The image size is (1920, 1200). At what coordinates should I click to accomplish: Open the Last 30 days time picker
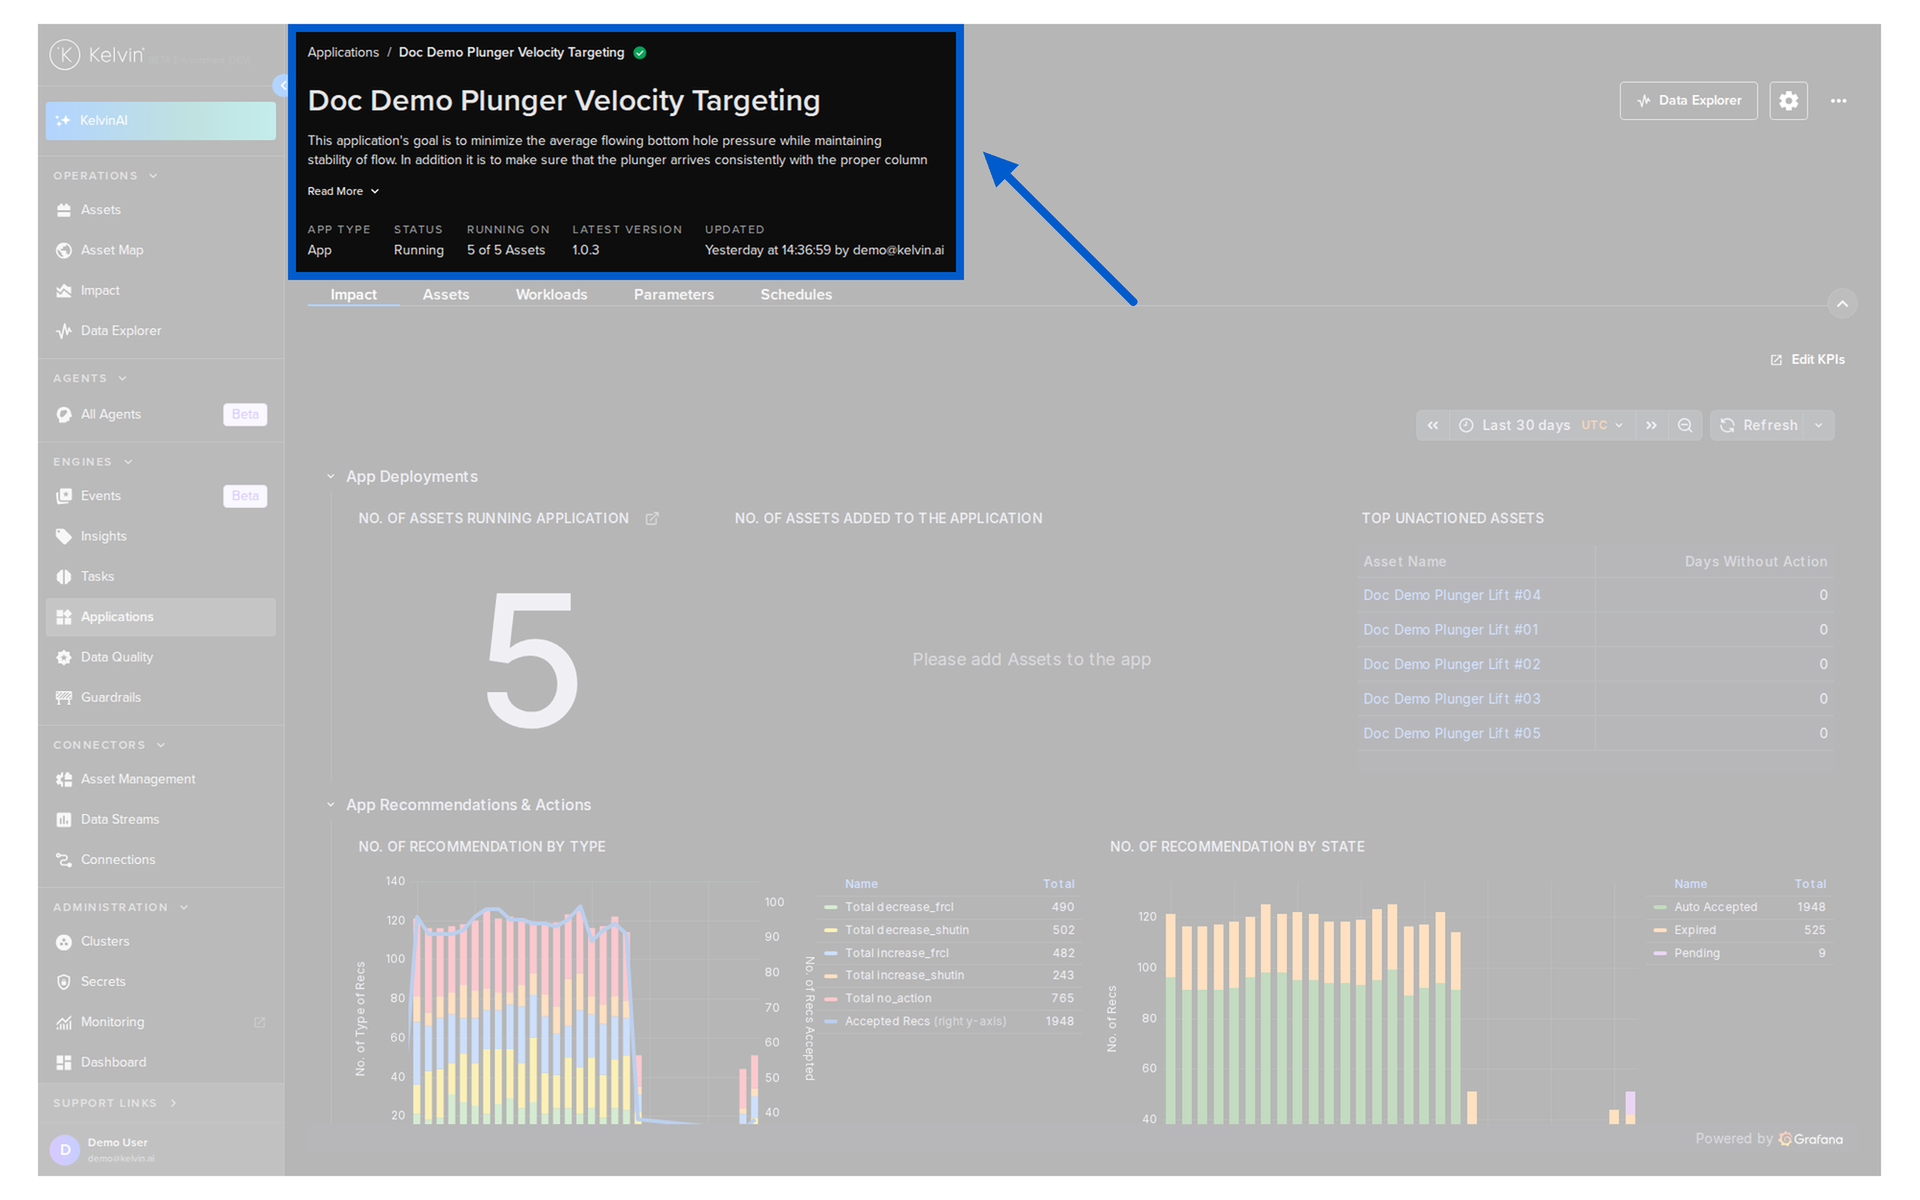pyautogui.click(x=1540, y=425)
